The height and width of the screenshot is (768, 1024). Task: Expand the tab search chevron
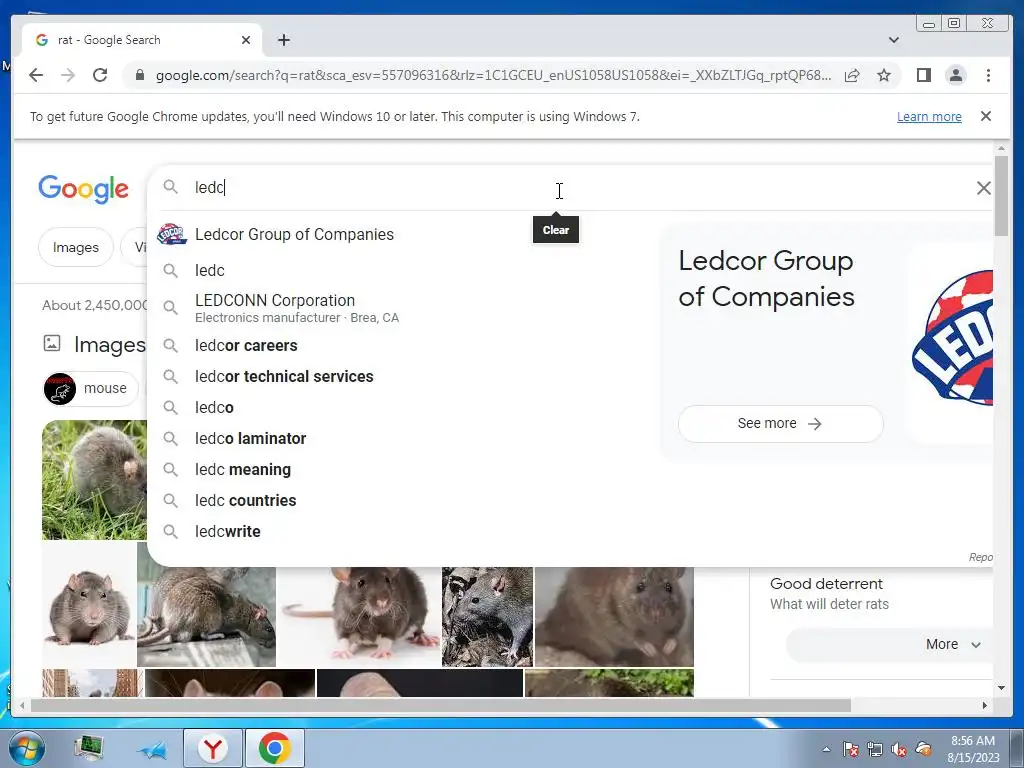click(x=894, y=40)
